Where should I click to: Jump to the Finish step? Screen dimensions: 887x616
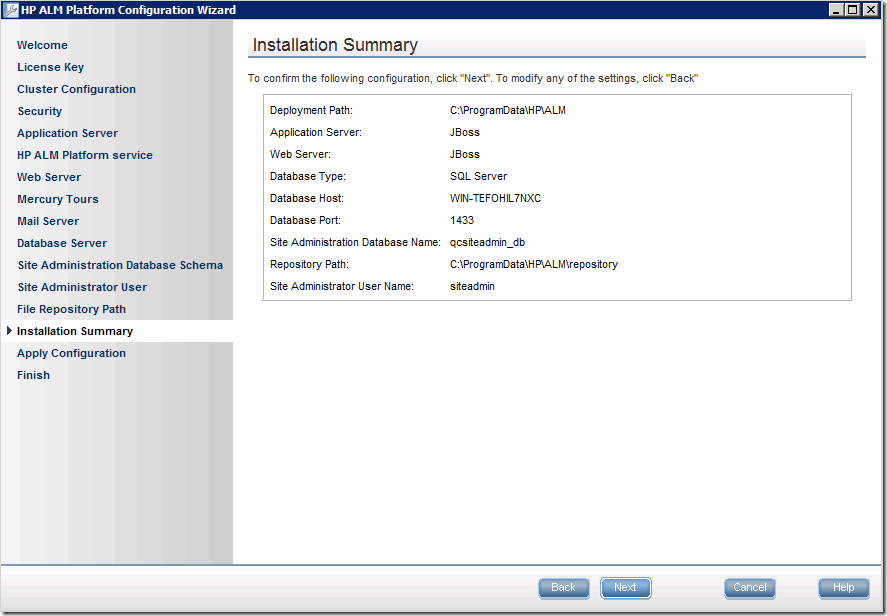33,376
